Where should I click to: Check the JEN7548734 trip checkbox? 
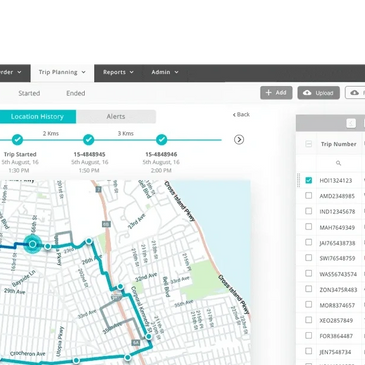point(309,351)
